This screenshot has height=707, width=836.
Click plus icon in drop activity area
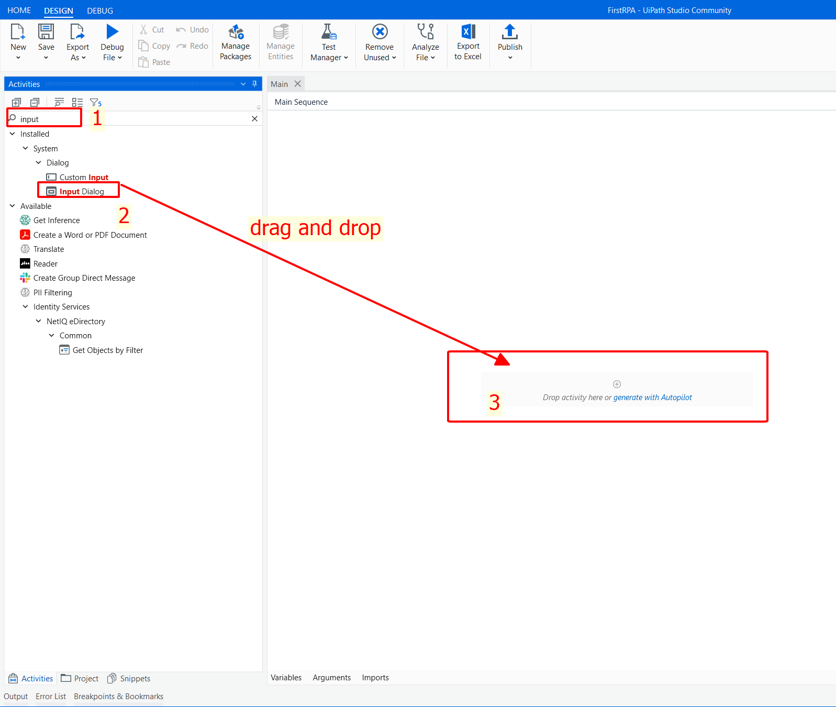point(617,384)
